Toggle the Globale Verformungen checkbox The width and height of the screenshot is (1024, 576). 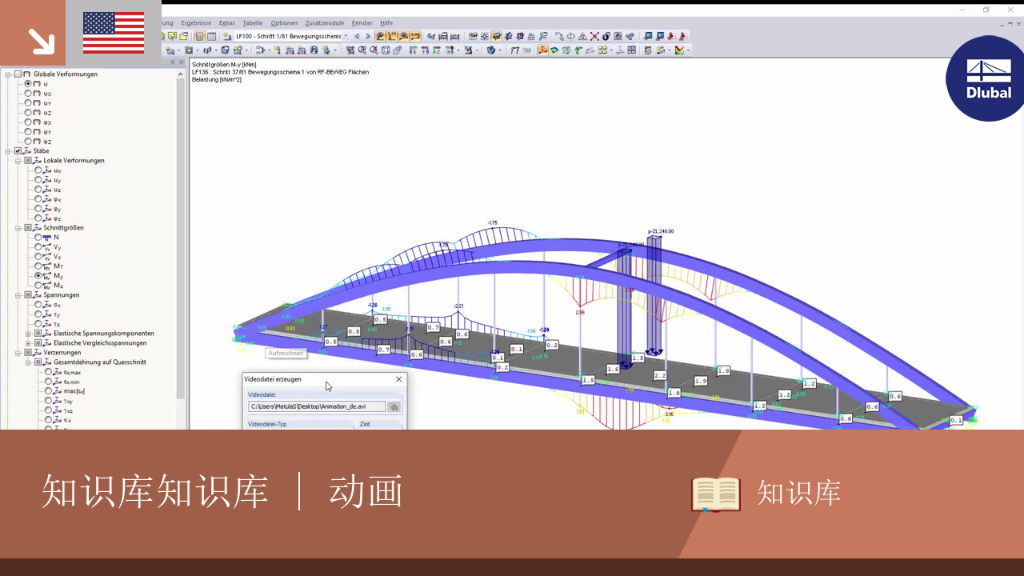click(x=18, y=74)
